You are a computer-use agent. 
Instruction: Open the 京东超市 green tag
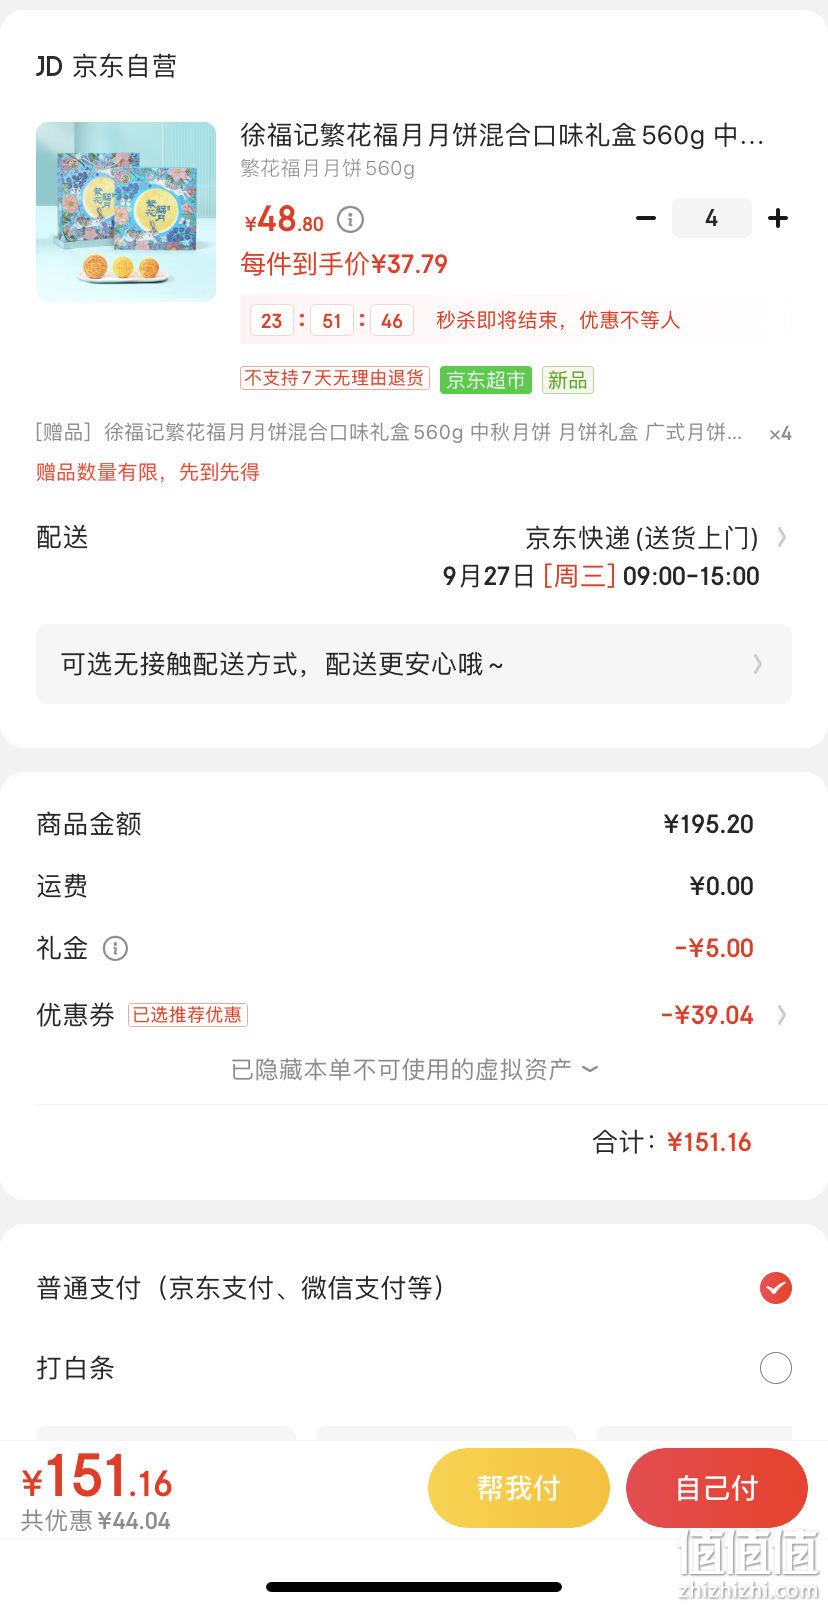coord(486,380)
